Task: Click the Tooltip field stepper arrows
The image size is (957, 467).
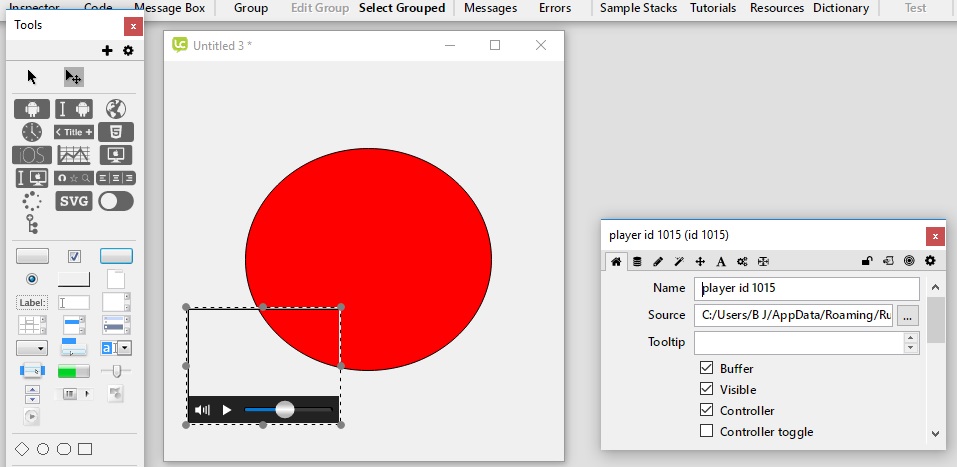Action: (911, 343)
